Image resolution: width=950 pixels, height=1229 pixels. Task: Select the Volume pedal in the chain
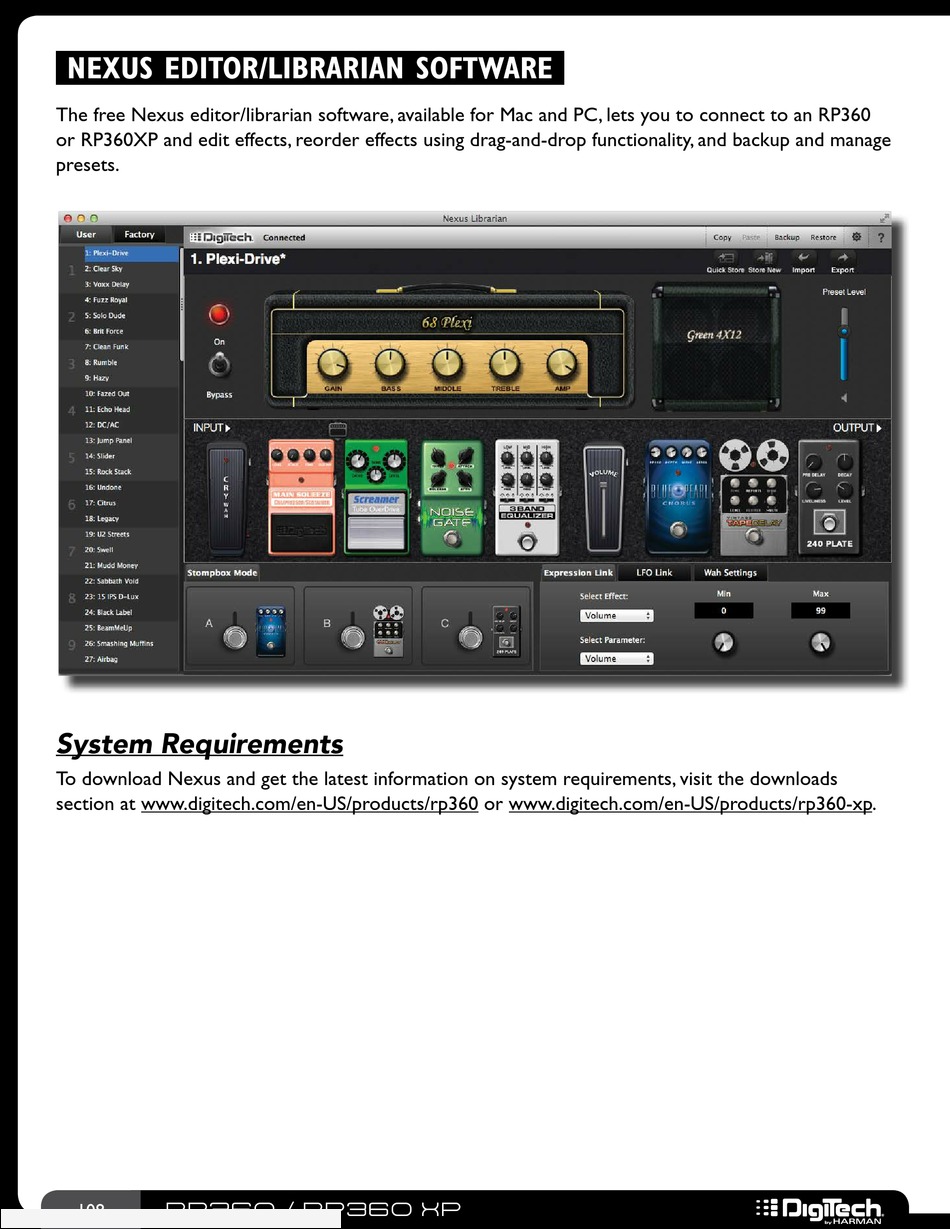click(x=603, y=498)
